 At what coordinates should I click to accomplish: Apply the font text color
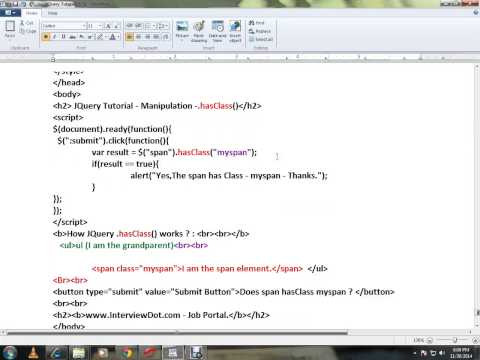click(x=112, y=37)
